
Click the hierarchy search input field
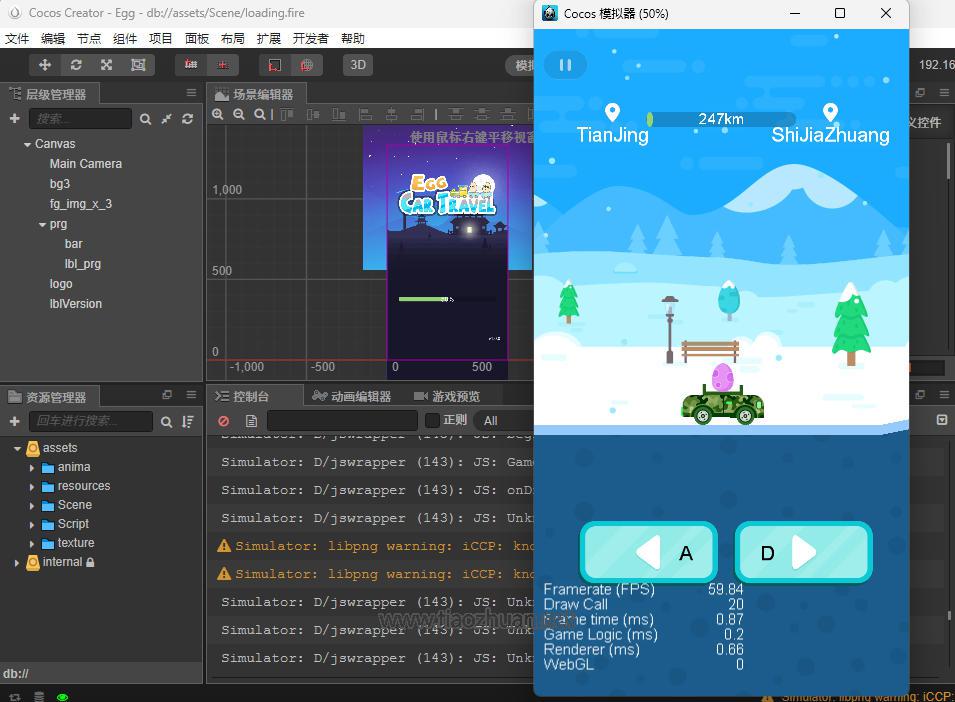point(80,119)
